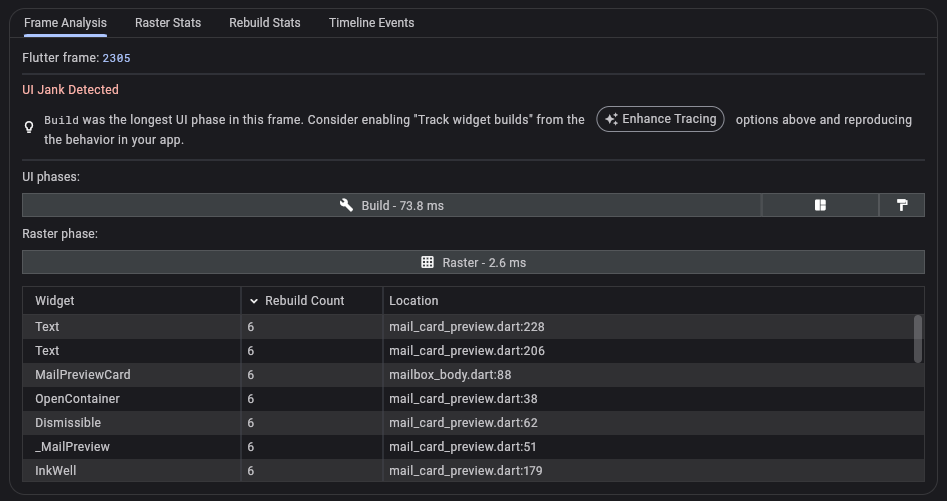Open mail_card_preview.dart:38 location
The height and width of the screenshot is (501, 947).
(463, 399)
